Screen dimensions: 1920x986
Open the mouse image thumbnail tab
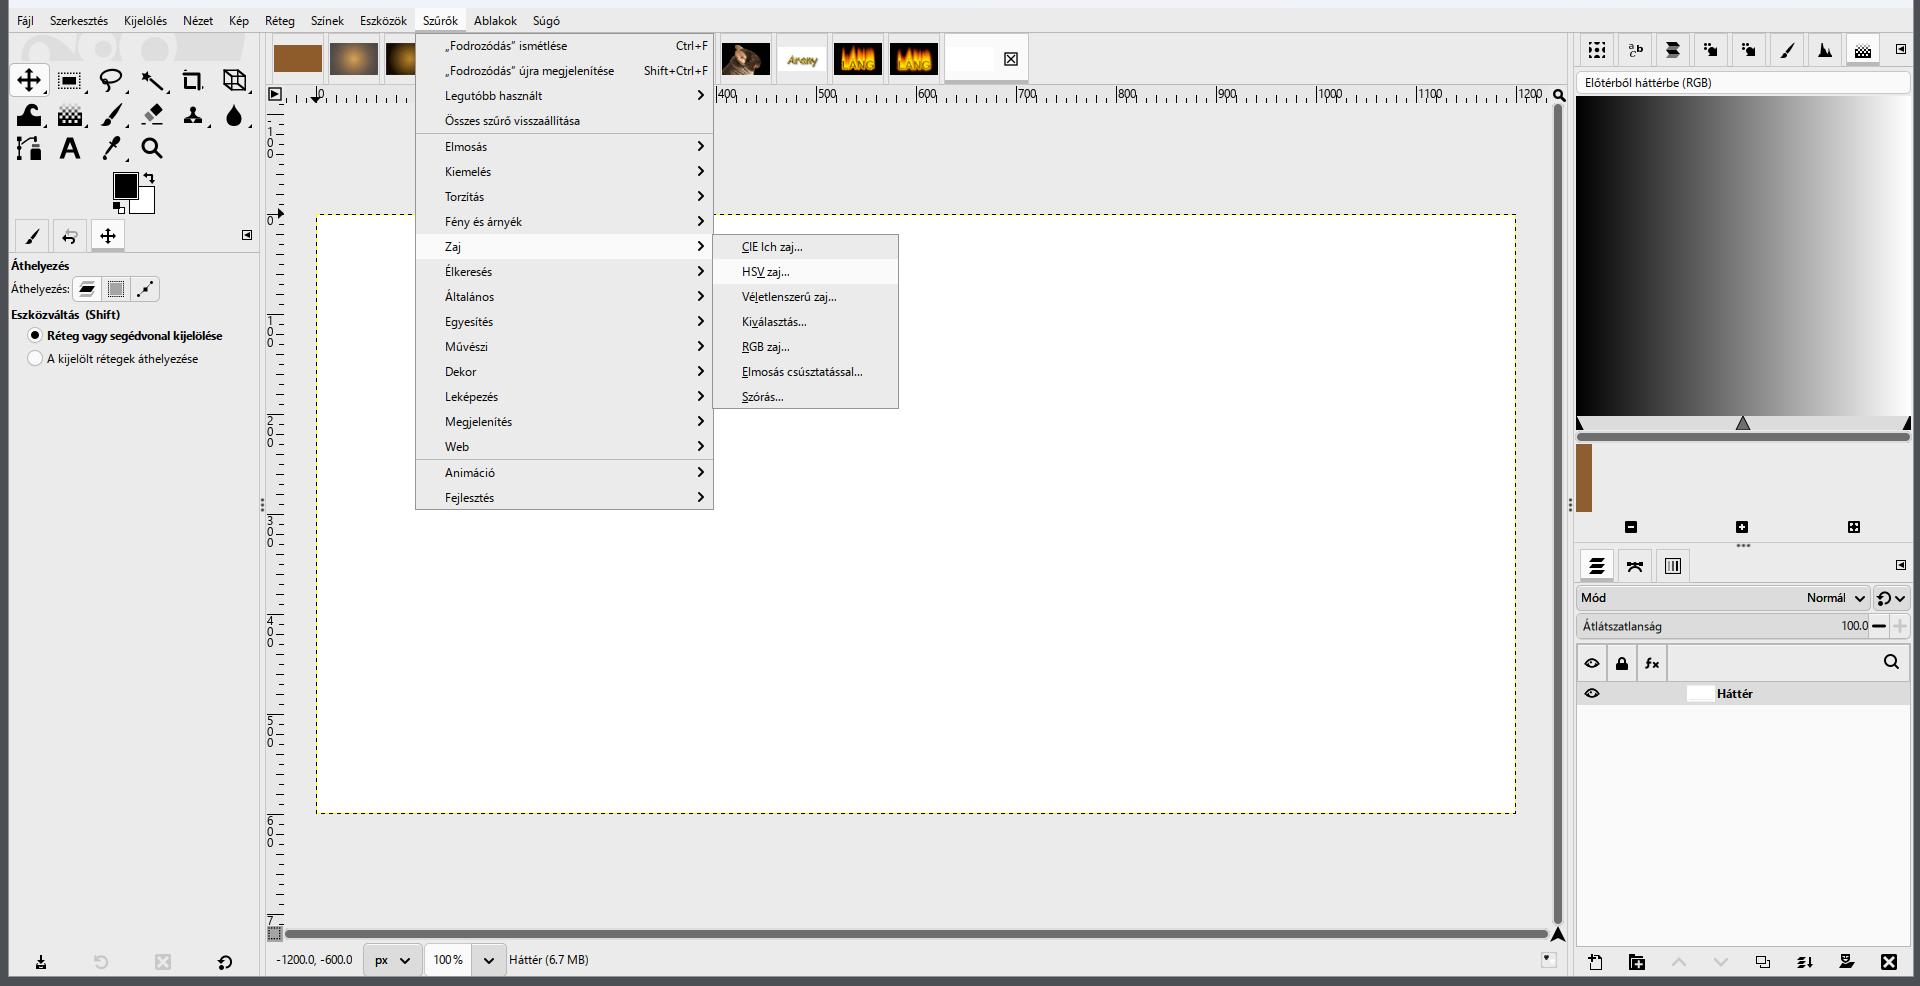(746, 60)
